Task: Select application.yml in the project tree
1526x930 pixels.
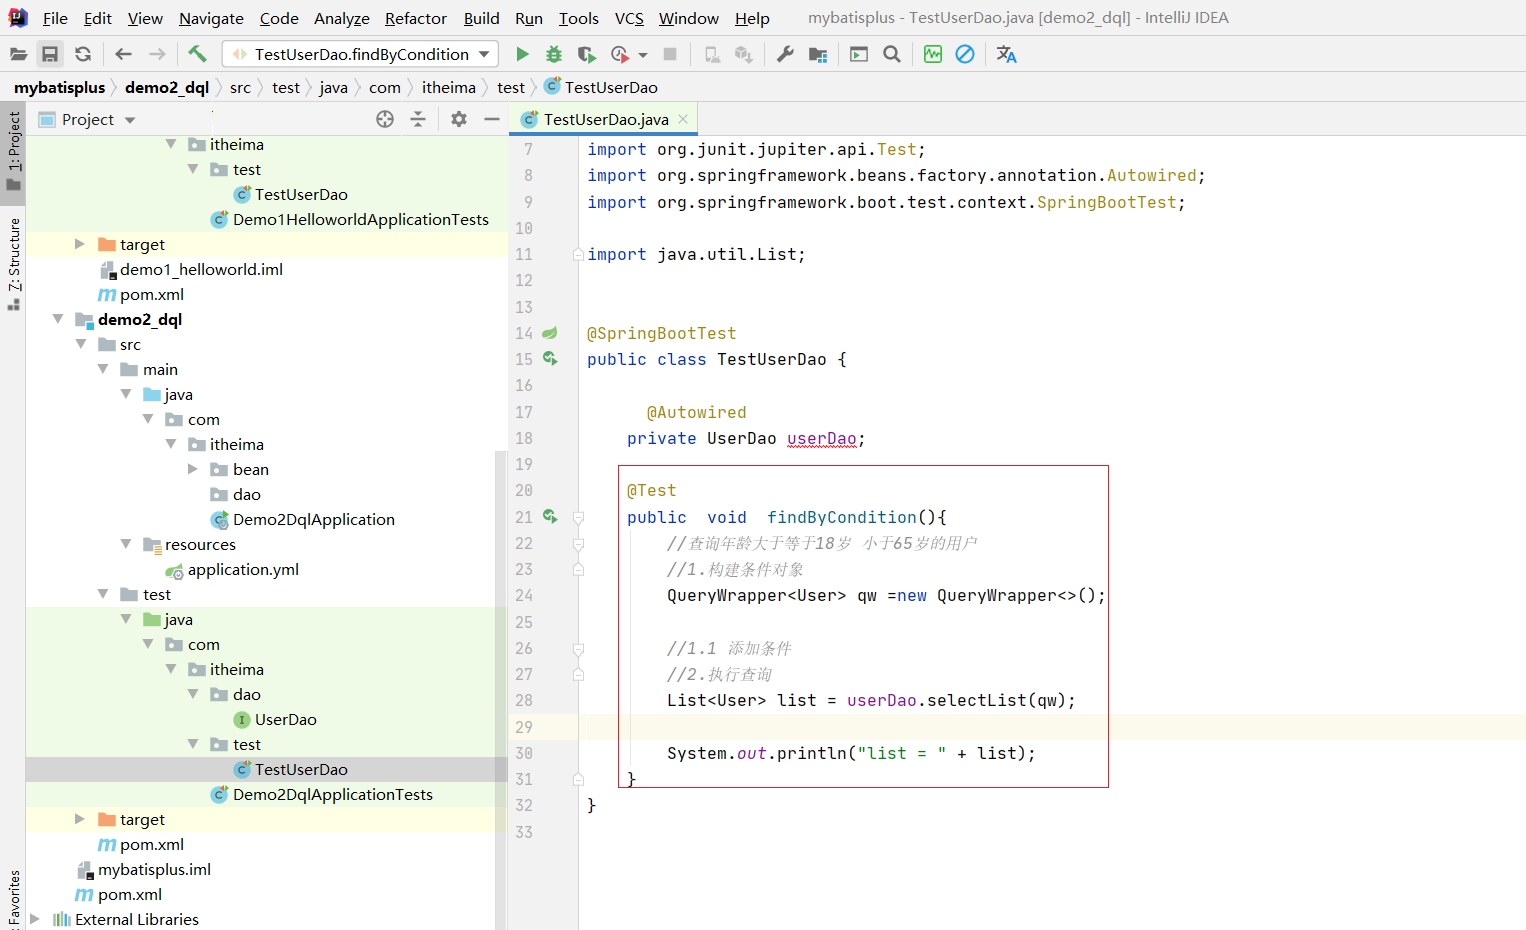Action: tap(243, 570)
